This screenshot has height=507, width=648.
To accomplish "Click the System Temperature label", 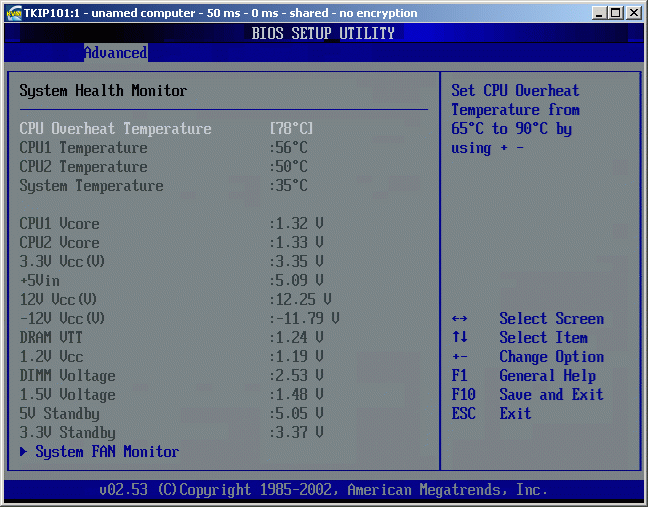I will click(91, 186).
